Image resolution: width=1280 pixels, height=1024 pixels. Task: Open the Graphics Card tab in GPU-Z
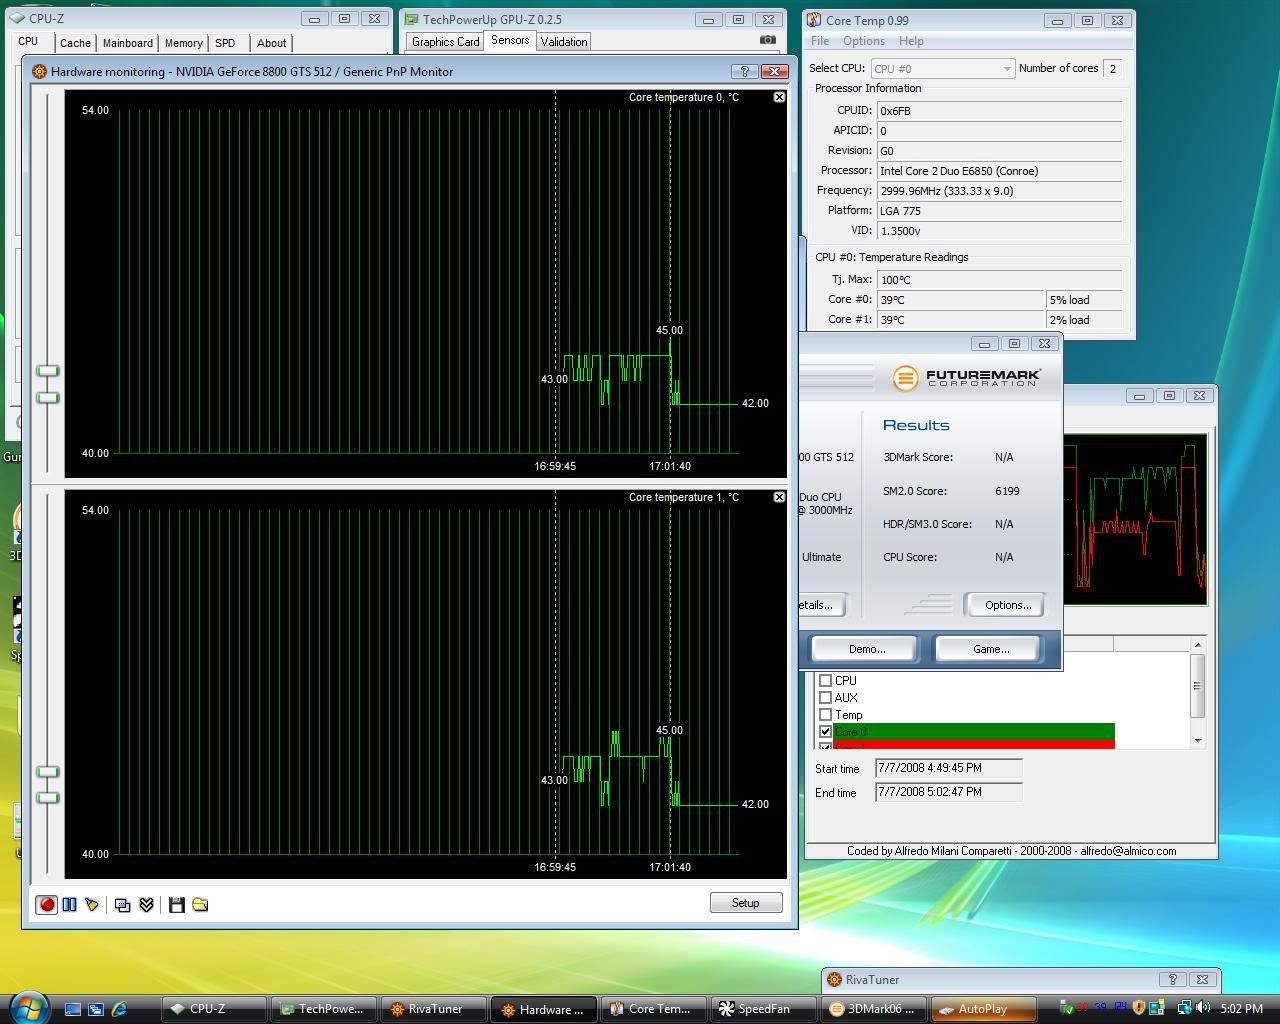pos(445,42)
